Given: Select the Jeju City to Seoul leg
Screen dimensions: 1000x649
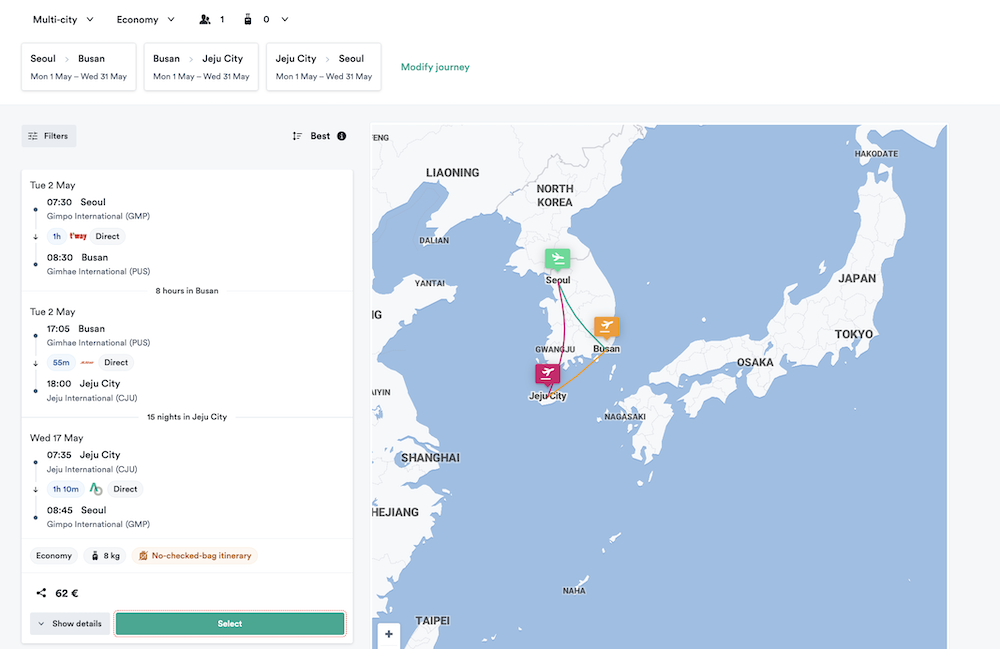Looking at the screenshot, I should tap(323, 67).
